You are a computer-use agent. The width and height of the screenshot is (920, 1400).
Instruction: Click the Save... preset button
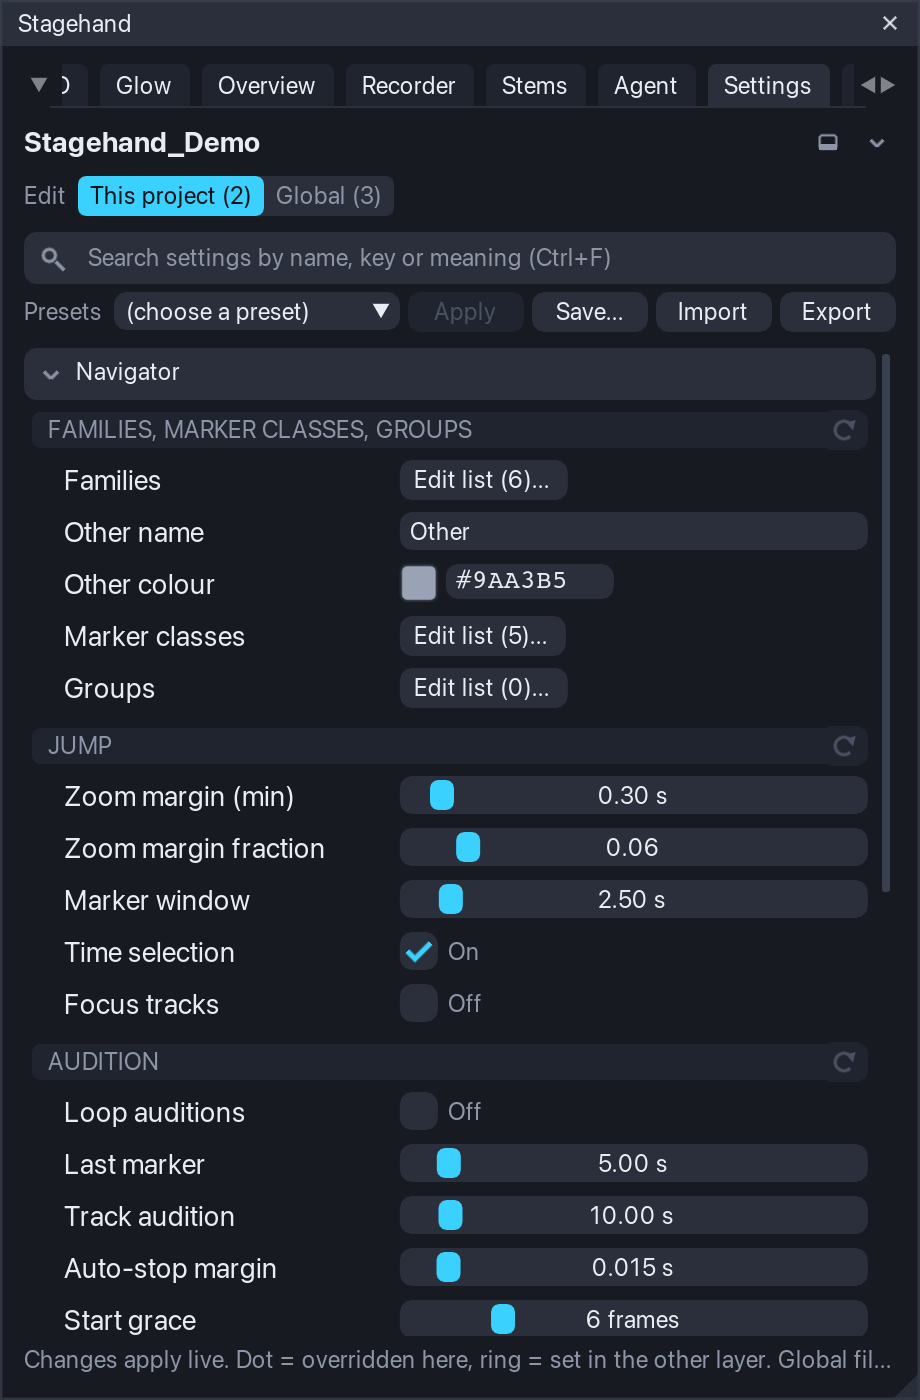pyautogui.click(x=589, y=312)
